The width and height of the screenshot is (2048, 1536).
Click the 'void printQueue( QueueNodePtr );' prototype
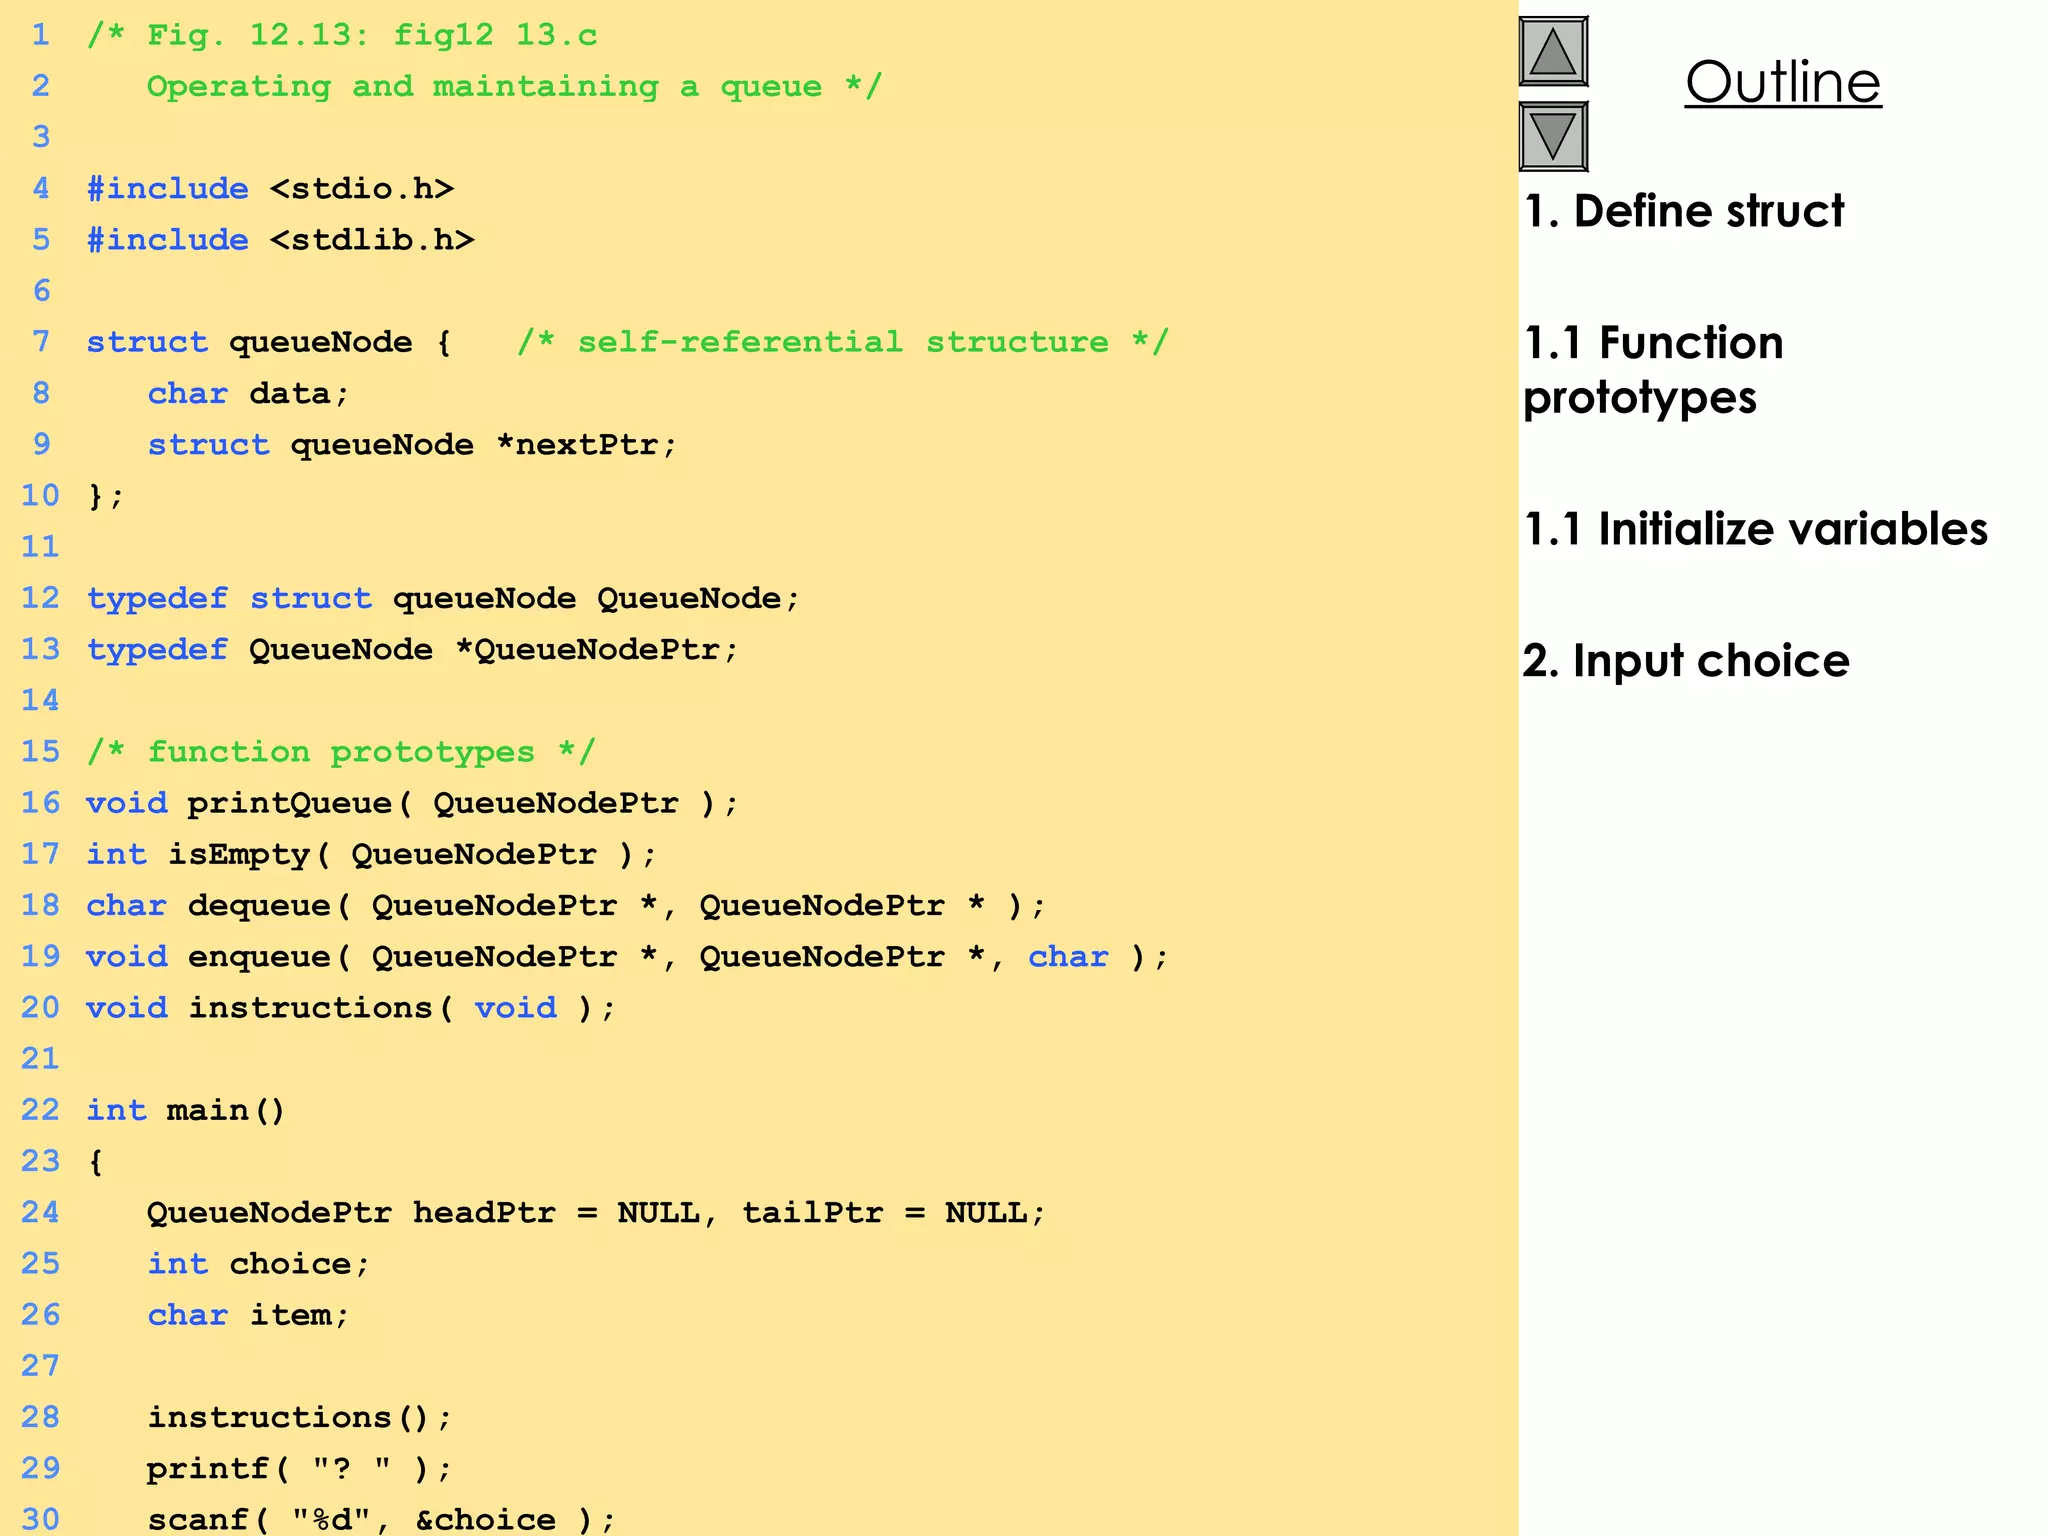pos(412,803)
